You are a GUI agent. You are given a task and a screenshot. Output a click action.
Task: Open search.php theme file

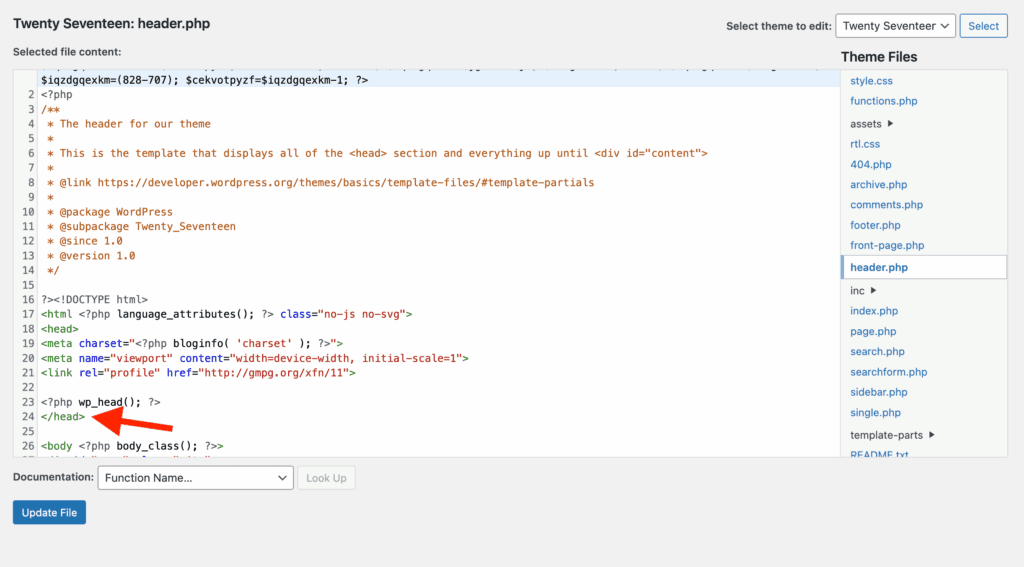877,351
